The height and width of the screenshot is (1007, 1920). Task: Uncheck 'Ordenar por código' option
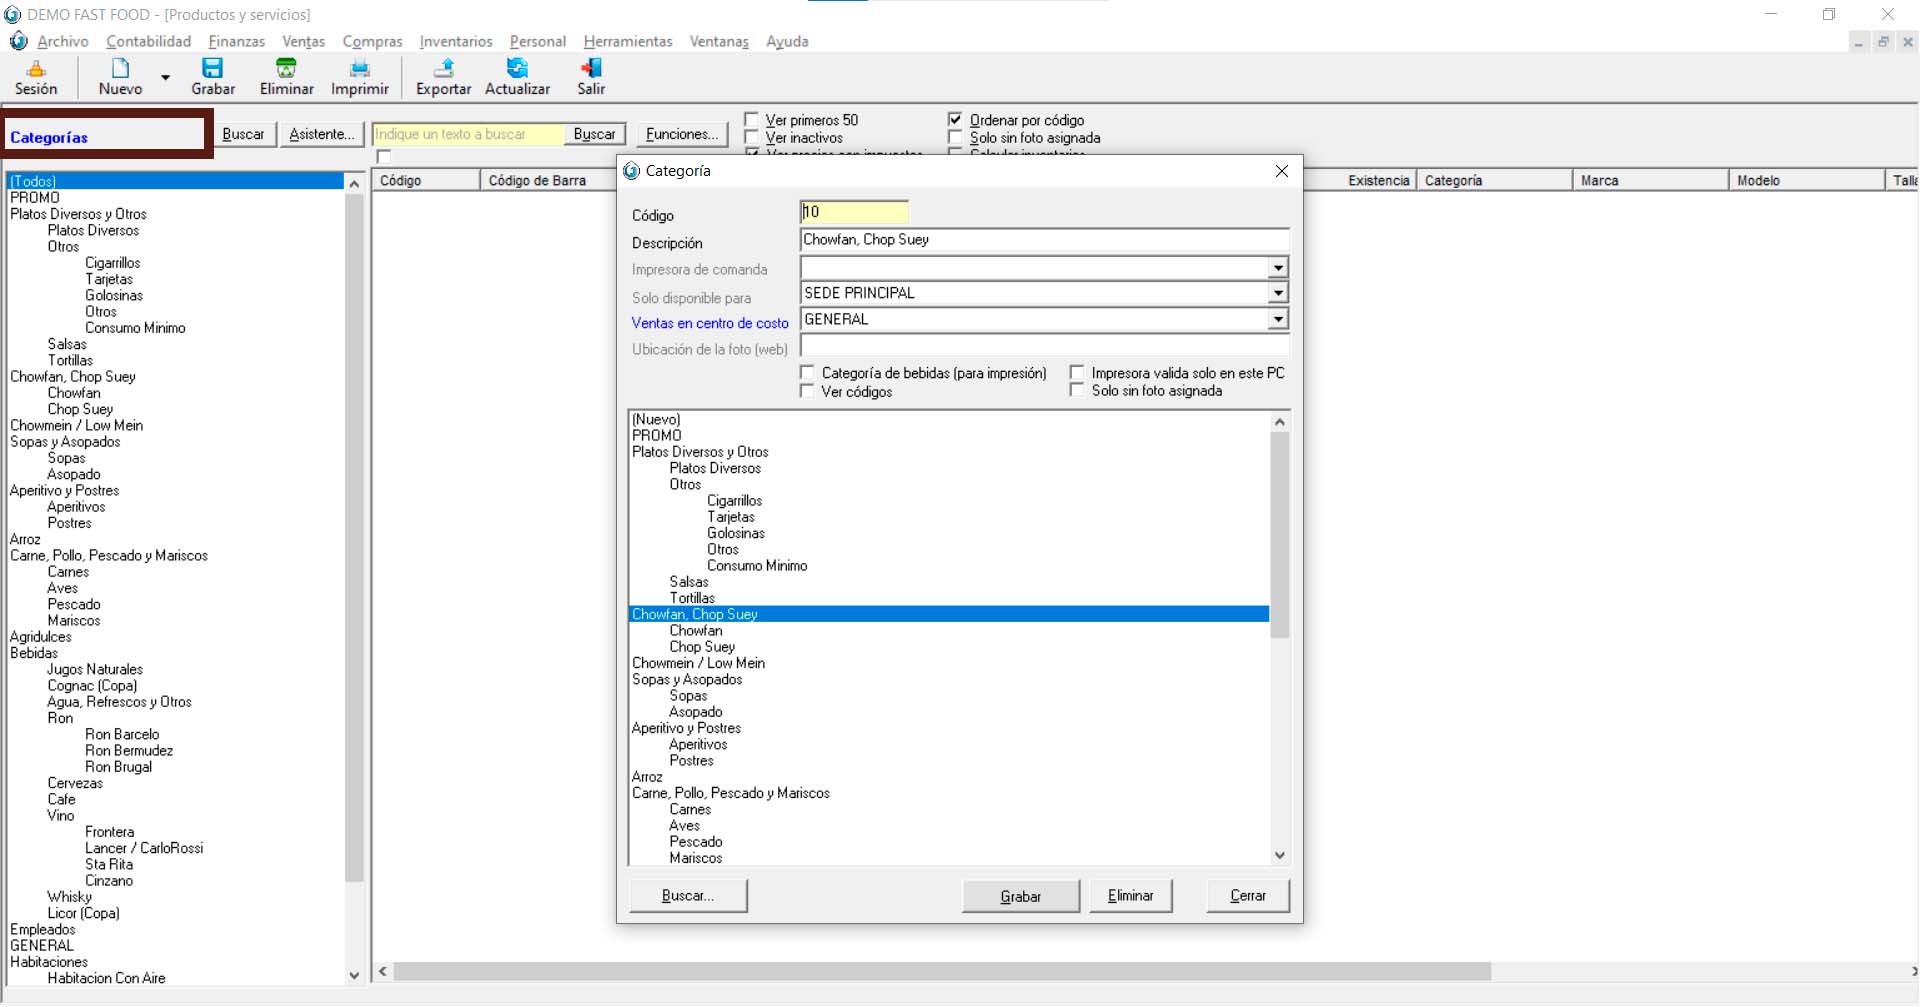tap(955, 120)
